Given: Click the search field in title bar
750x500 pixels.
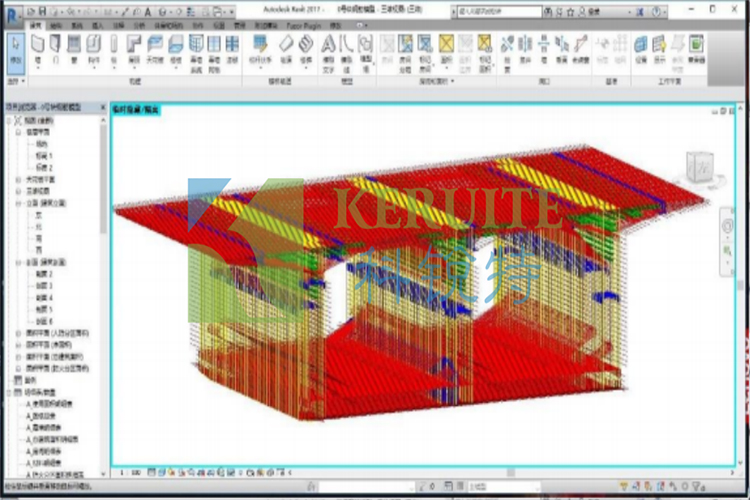Looking at the screenshot, I should [499, 11].
